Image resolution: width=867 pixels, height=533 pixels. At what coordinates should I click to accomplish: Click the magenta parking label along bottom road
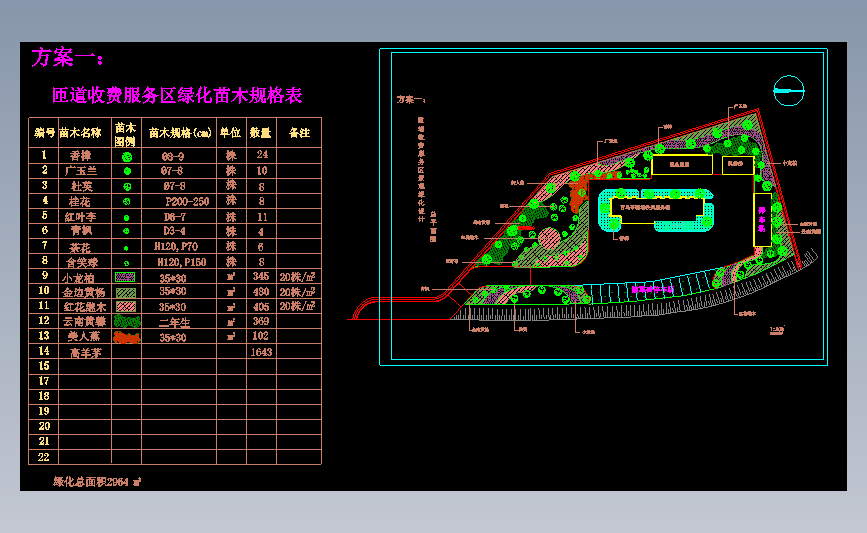point(653,289)
